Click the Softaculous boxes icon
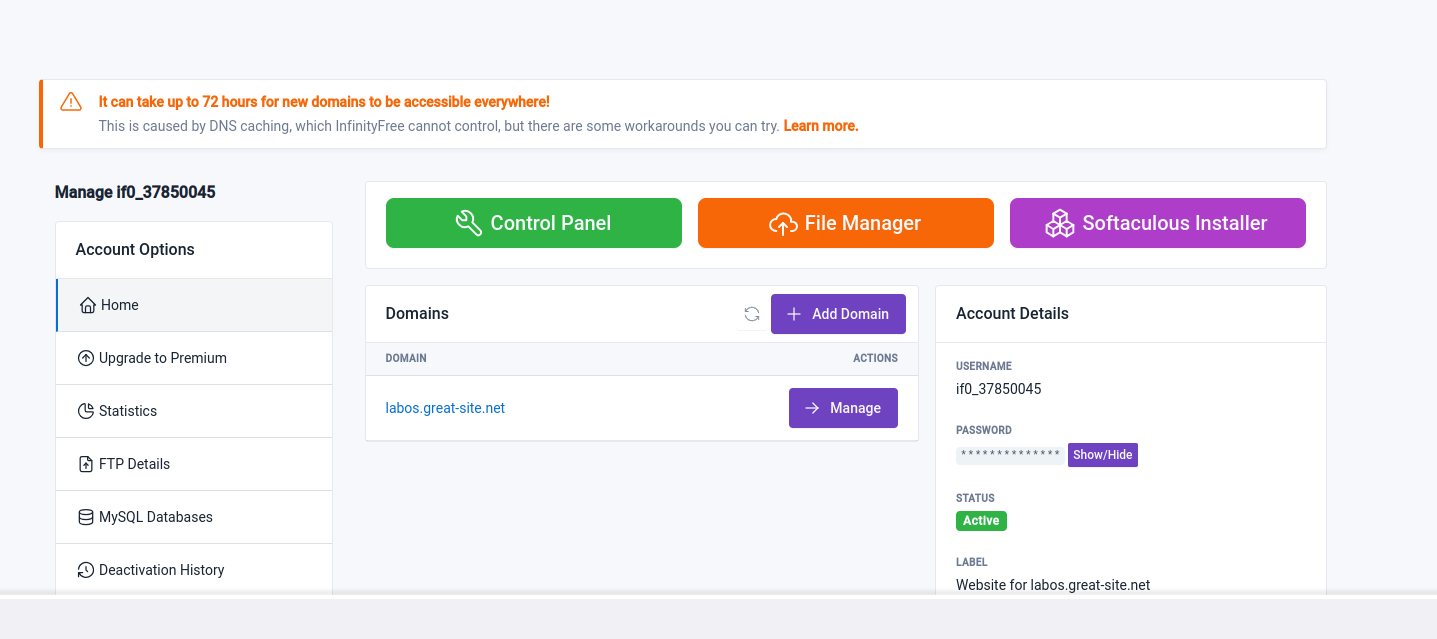 tap(1060, 223)
